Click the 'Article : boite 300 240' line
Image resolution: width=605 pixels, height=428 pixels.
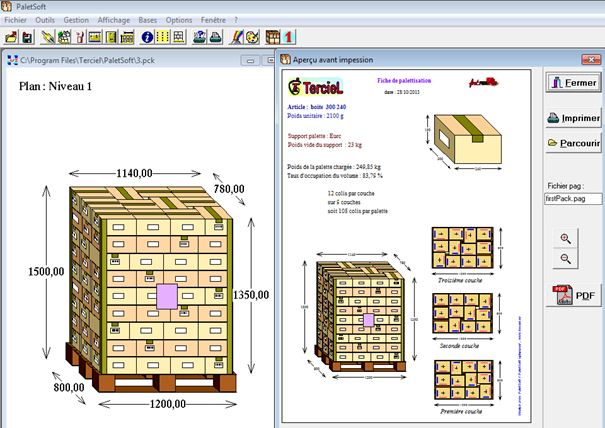[x=316, y=107]
